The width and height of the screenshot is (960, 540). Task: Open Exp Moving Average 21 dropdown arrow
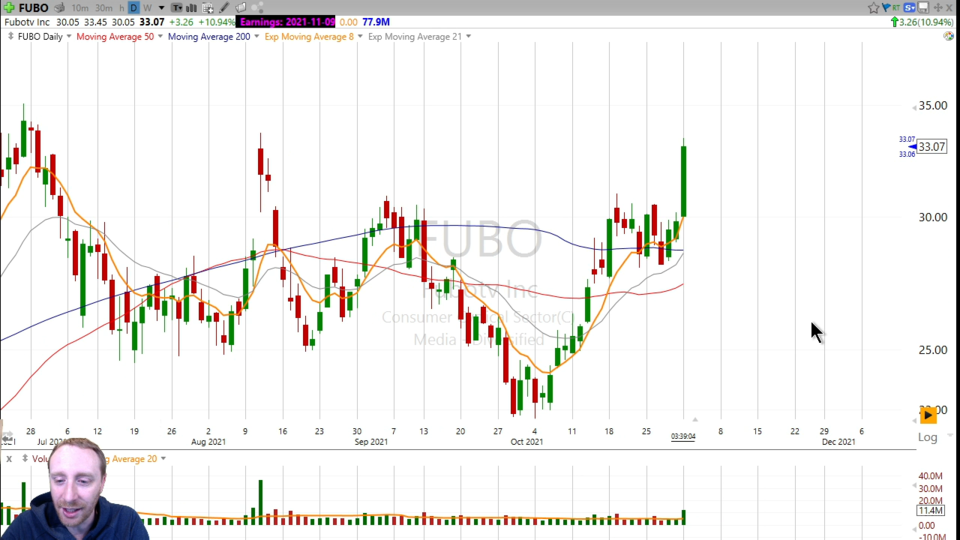tap(468, 37)
